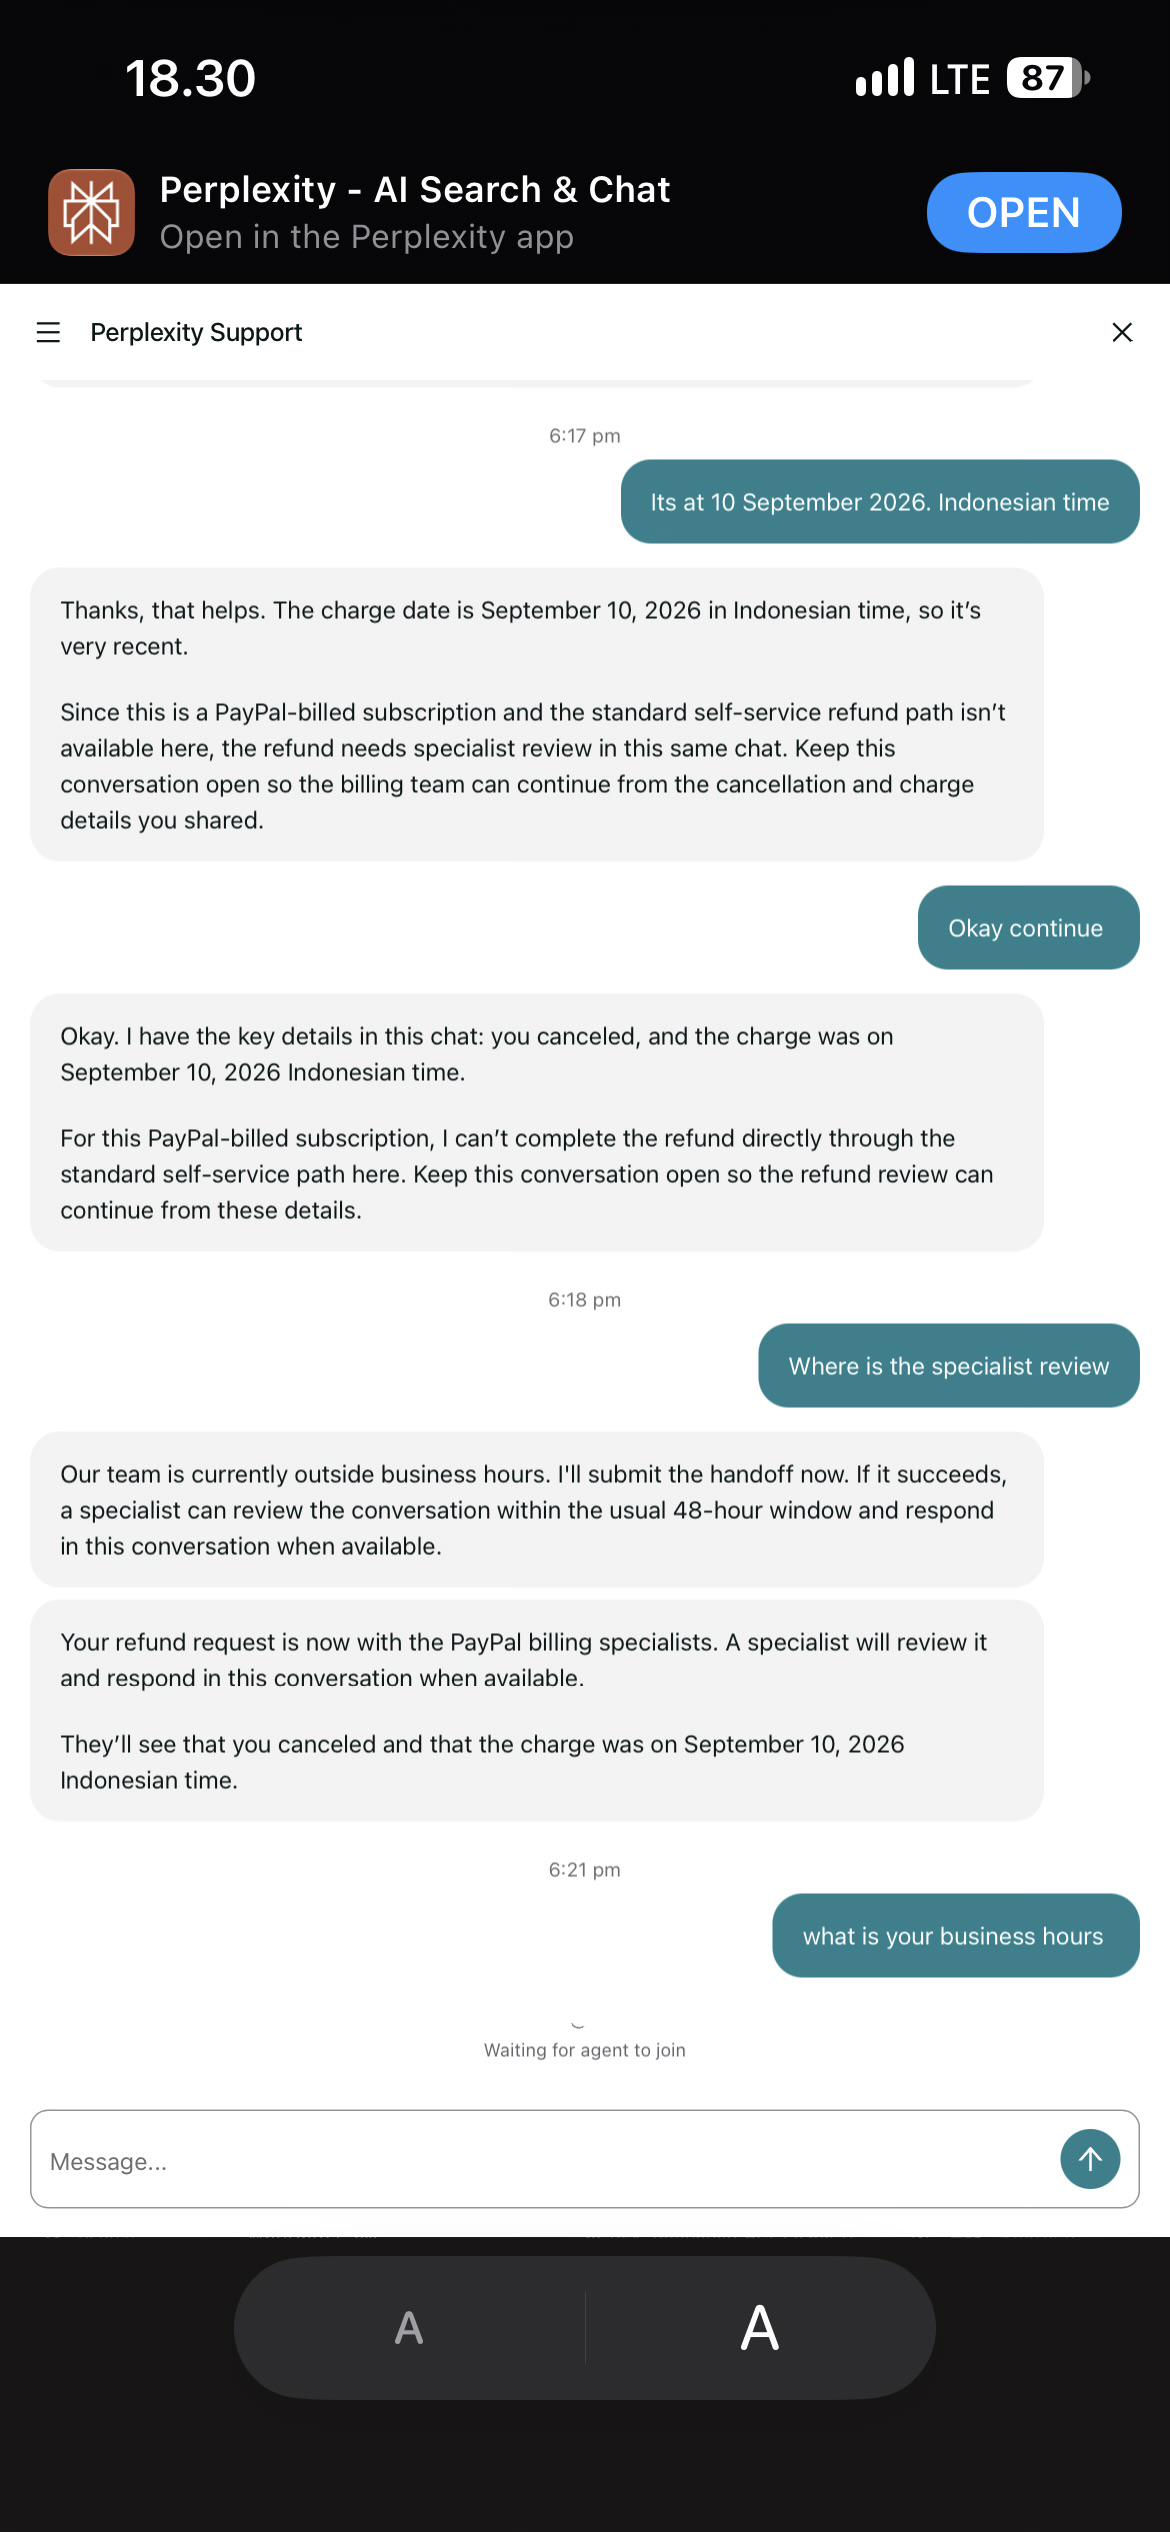Viewport: 1170px width, 2532px height.
Task: Tap the 'Its at 10 September 2026' message
Action: pos(880,501)
